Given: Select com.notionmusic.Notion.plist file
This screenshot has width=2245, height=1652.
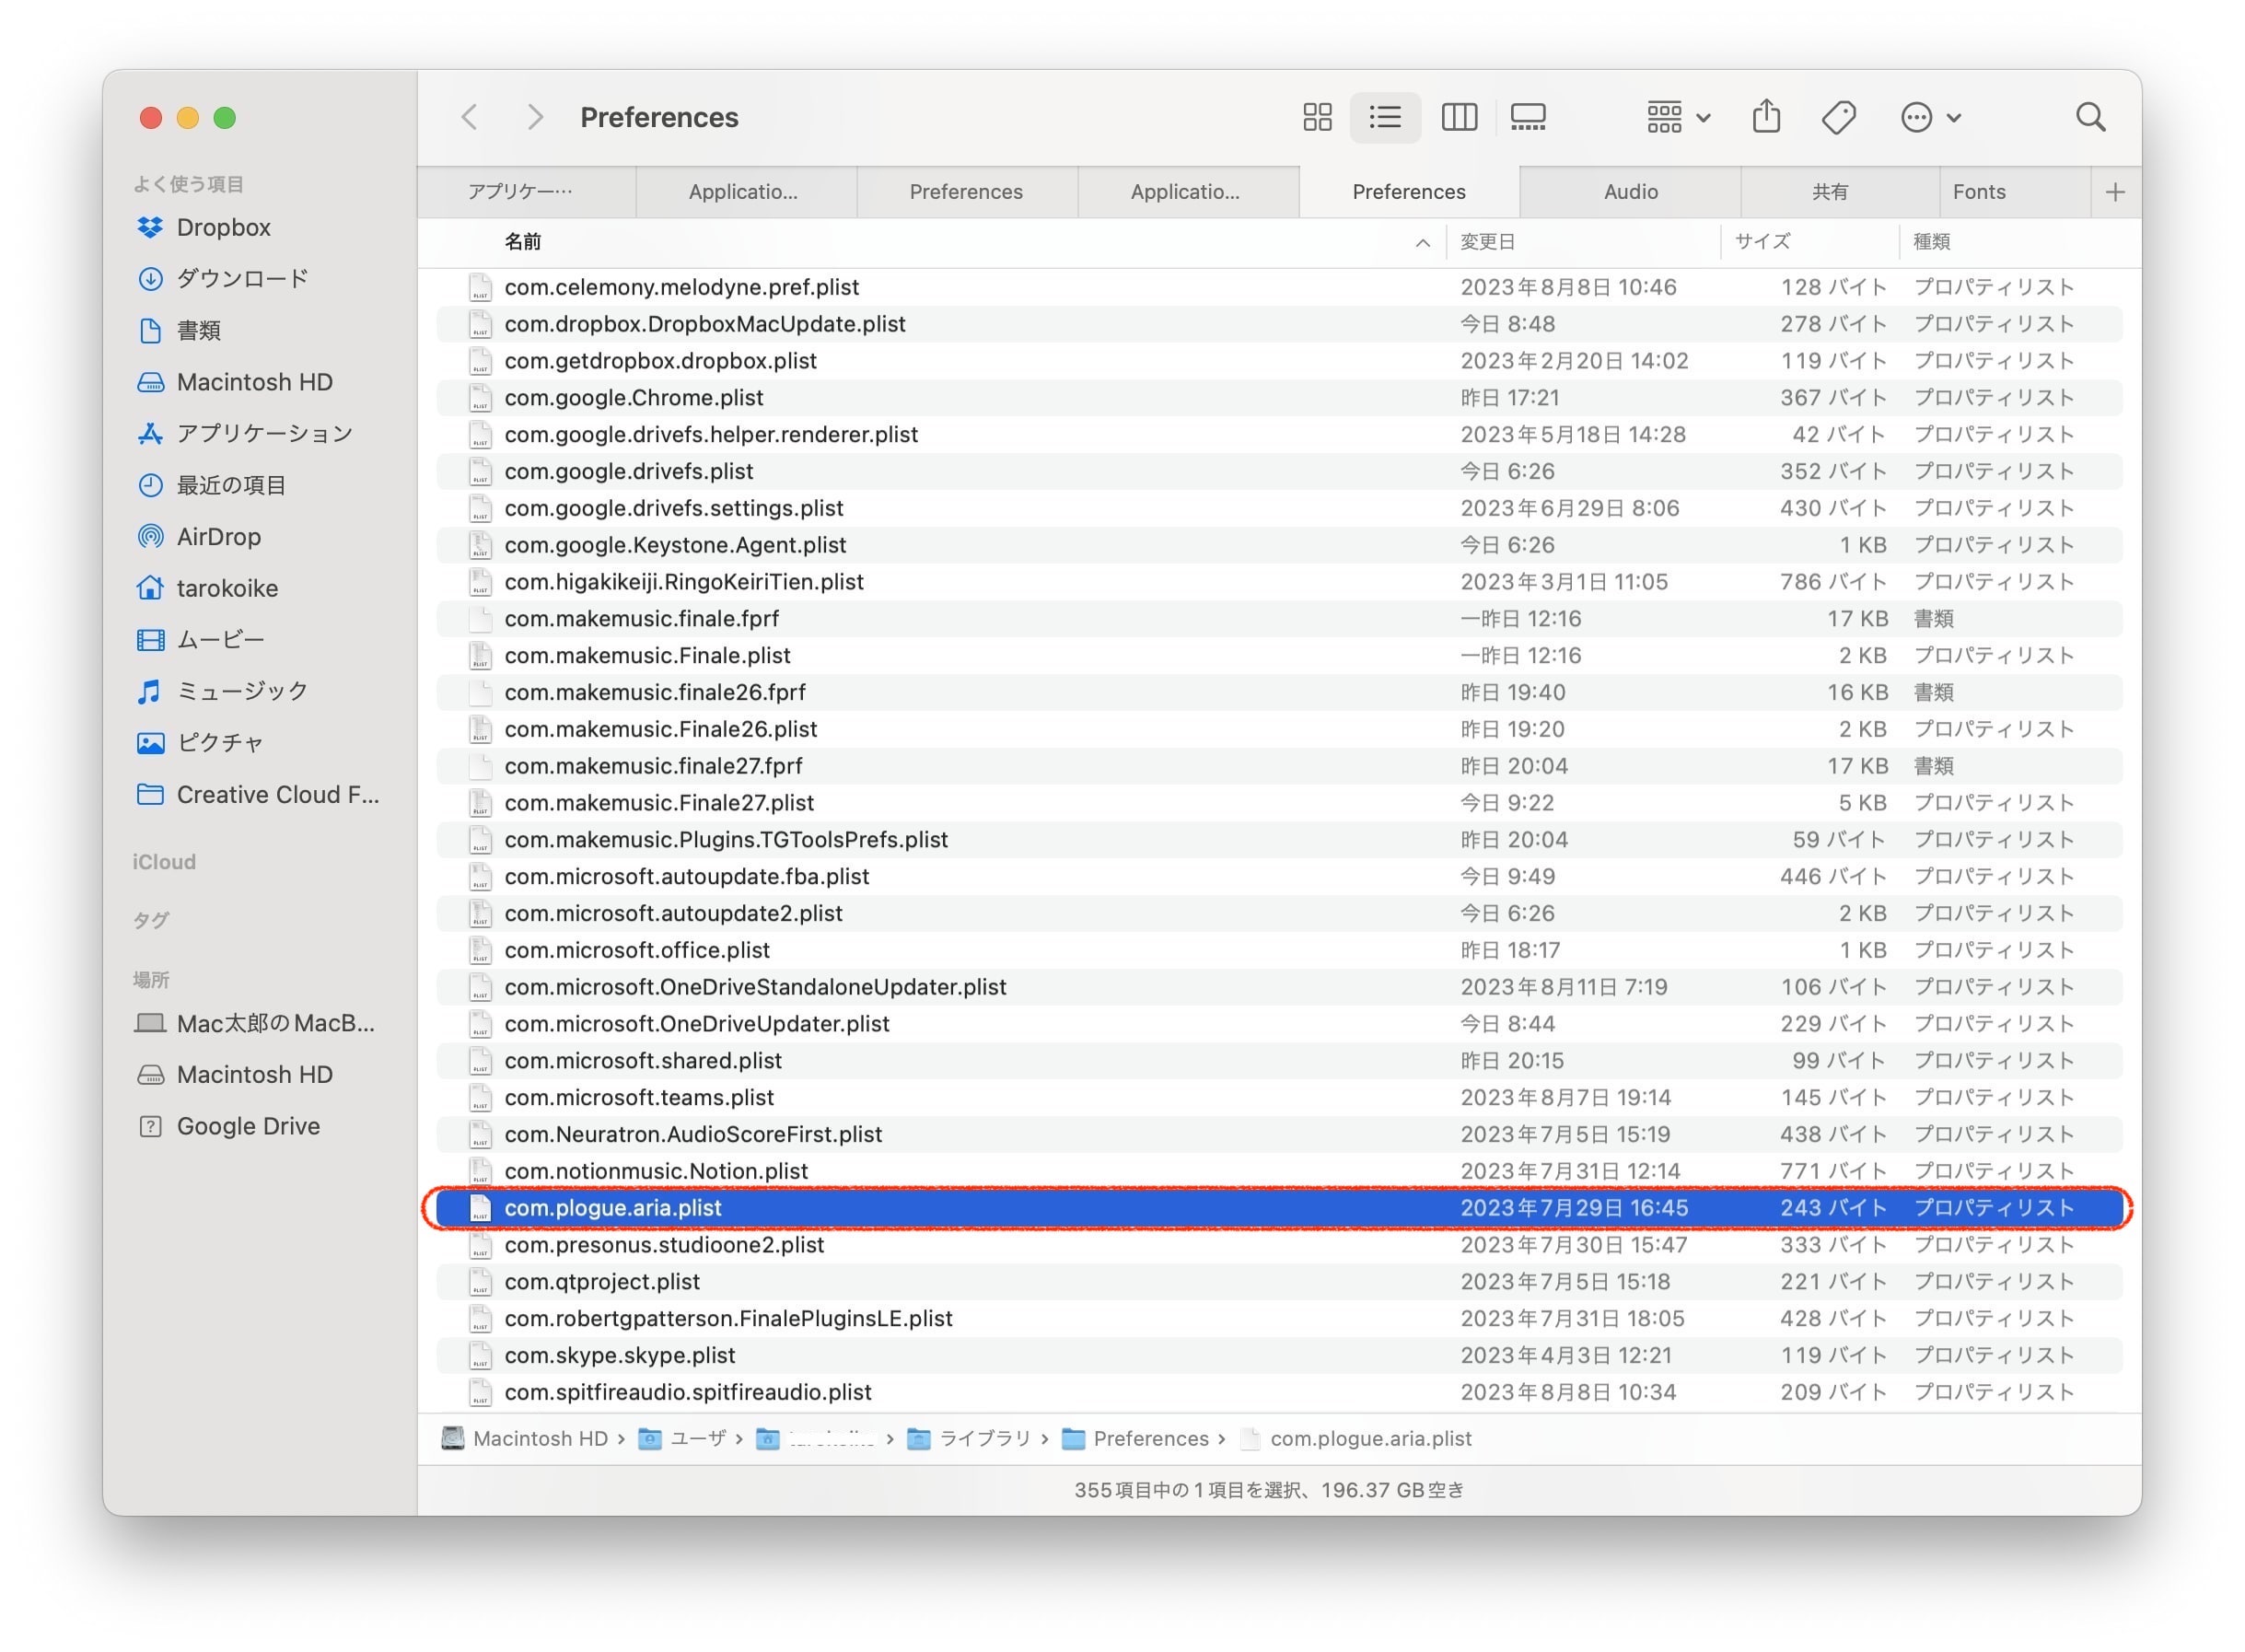Looking at the screenshot, I should tap(1279, 1171).
